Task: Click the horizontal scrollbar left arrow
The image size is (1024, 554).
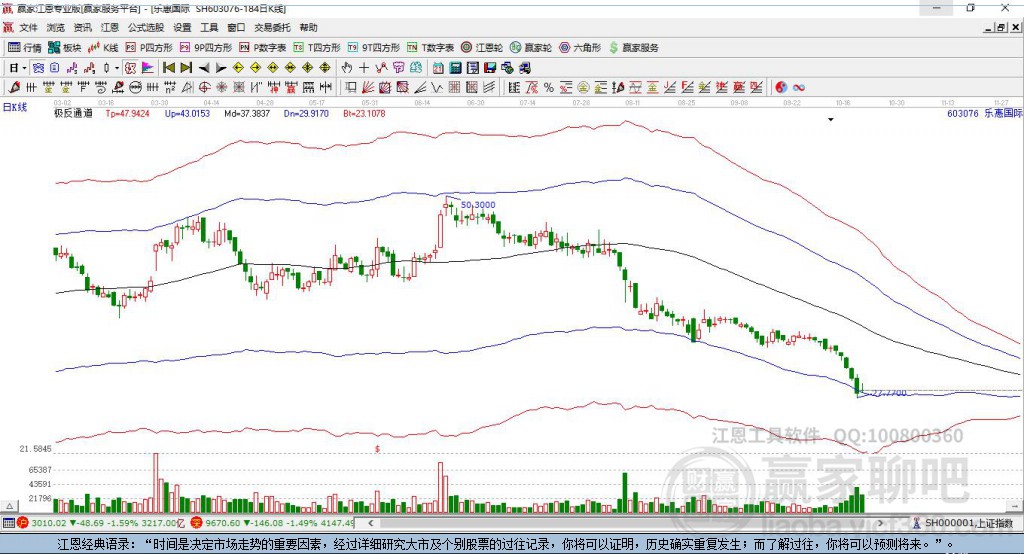Action: click(370, 523)
